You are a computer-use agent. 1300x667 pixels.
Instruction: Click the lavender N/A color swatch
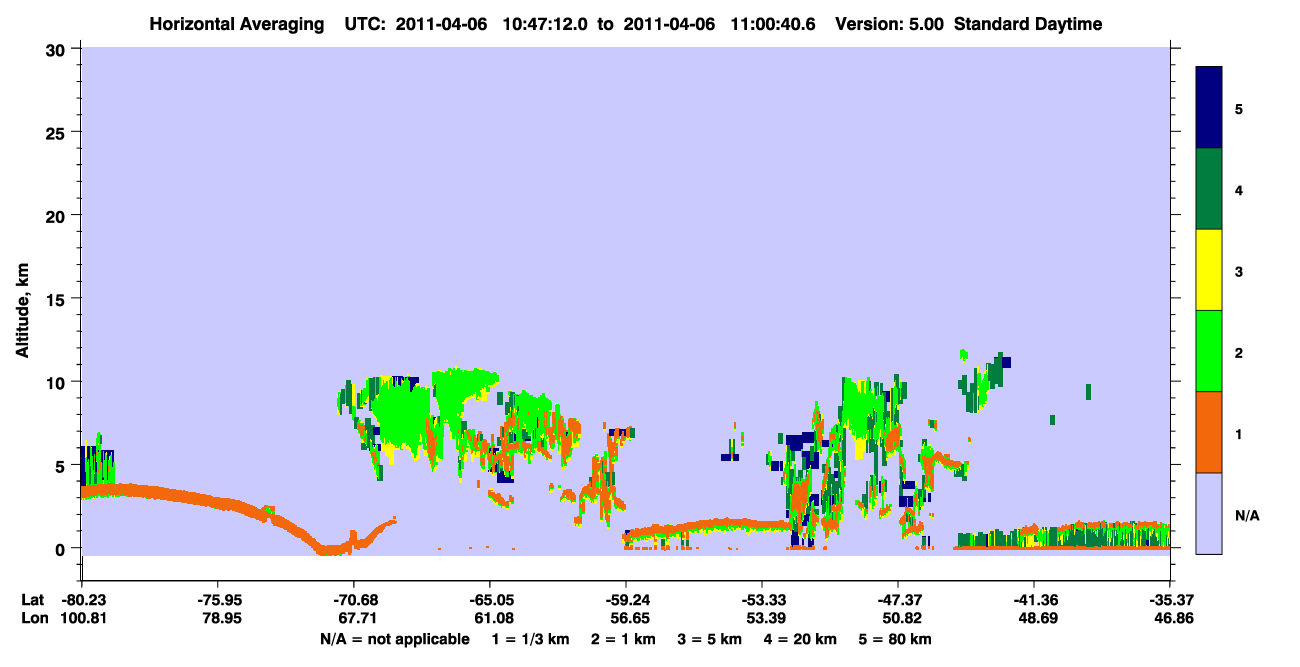1209,513
